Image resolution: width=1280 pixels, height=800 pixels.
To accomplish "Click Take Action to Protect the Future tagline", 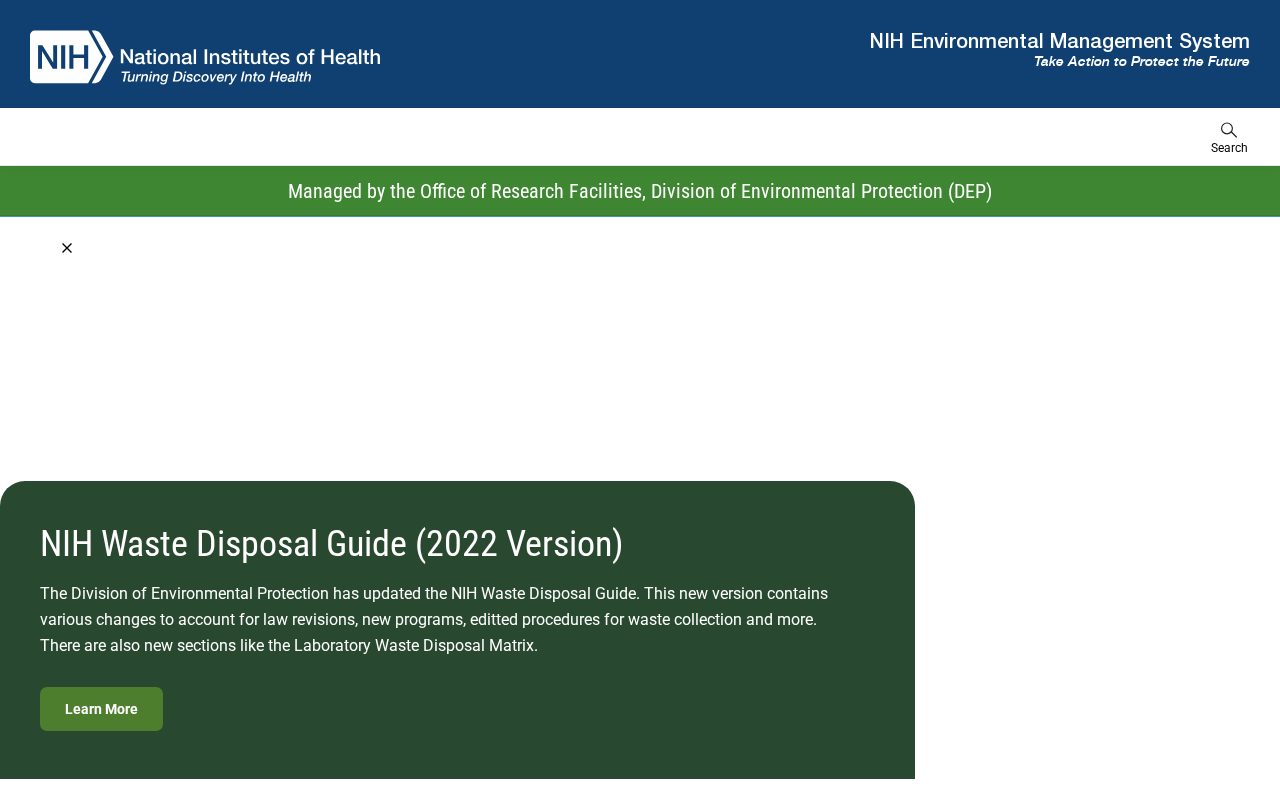I will 1141,62.
